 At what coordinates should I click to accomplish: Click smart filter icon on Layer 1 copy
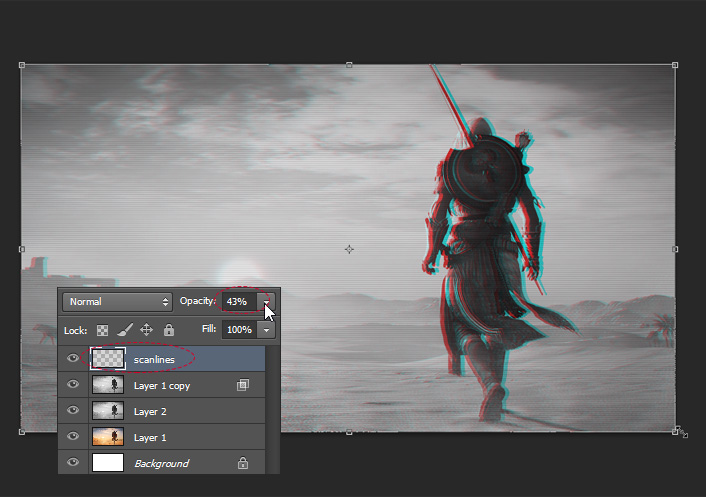243,385
